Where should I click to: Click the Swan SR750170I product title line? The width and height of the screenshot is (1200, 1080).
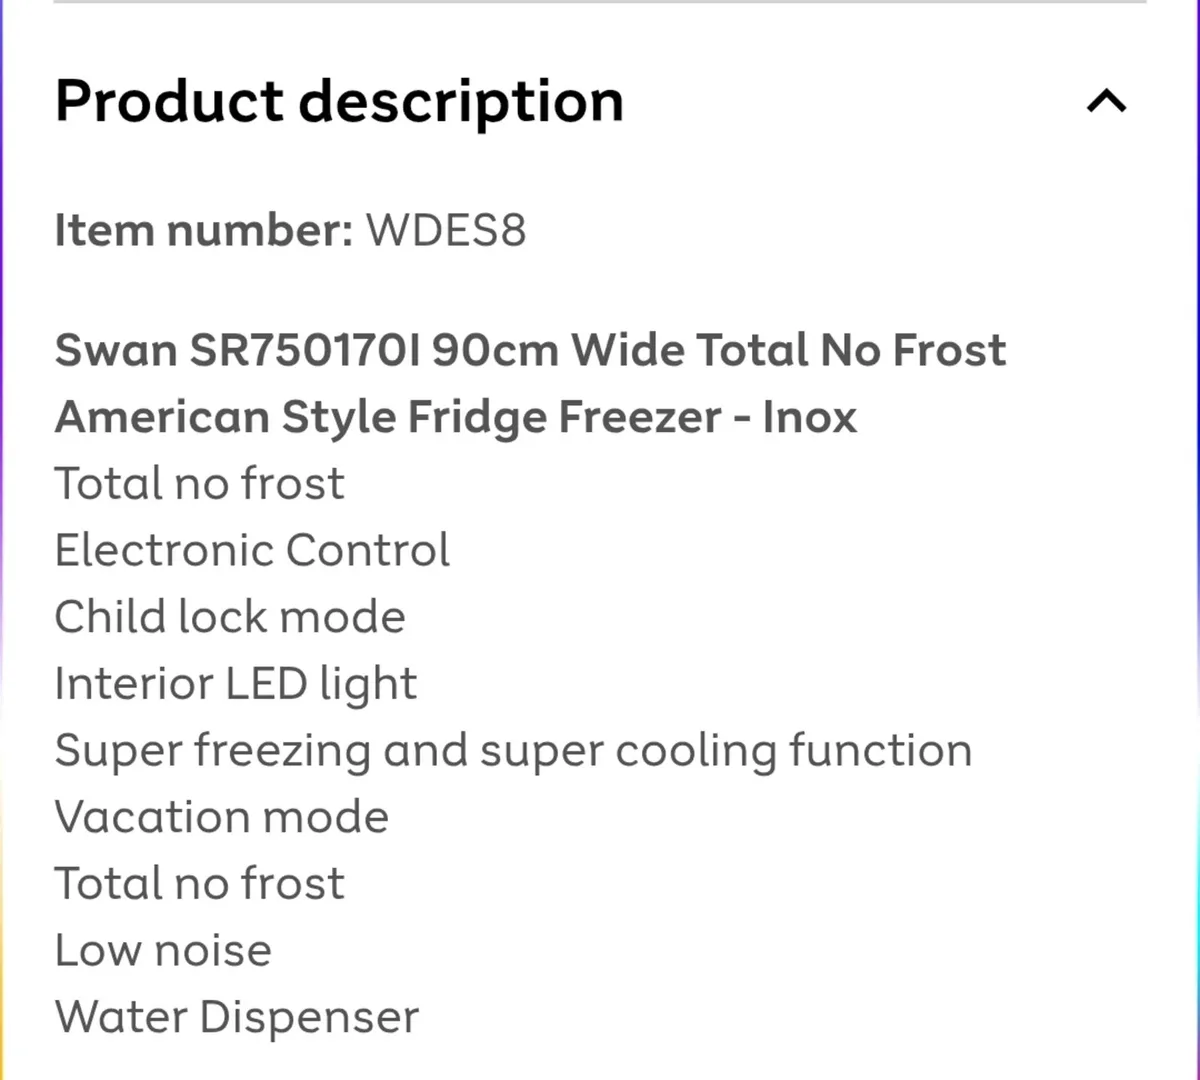point(530,351)
